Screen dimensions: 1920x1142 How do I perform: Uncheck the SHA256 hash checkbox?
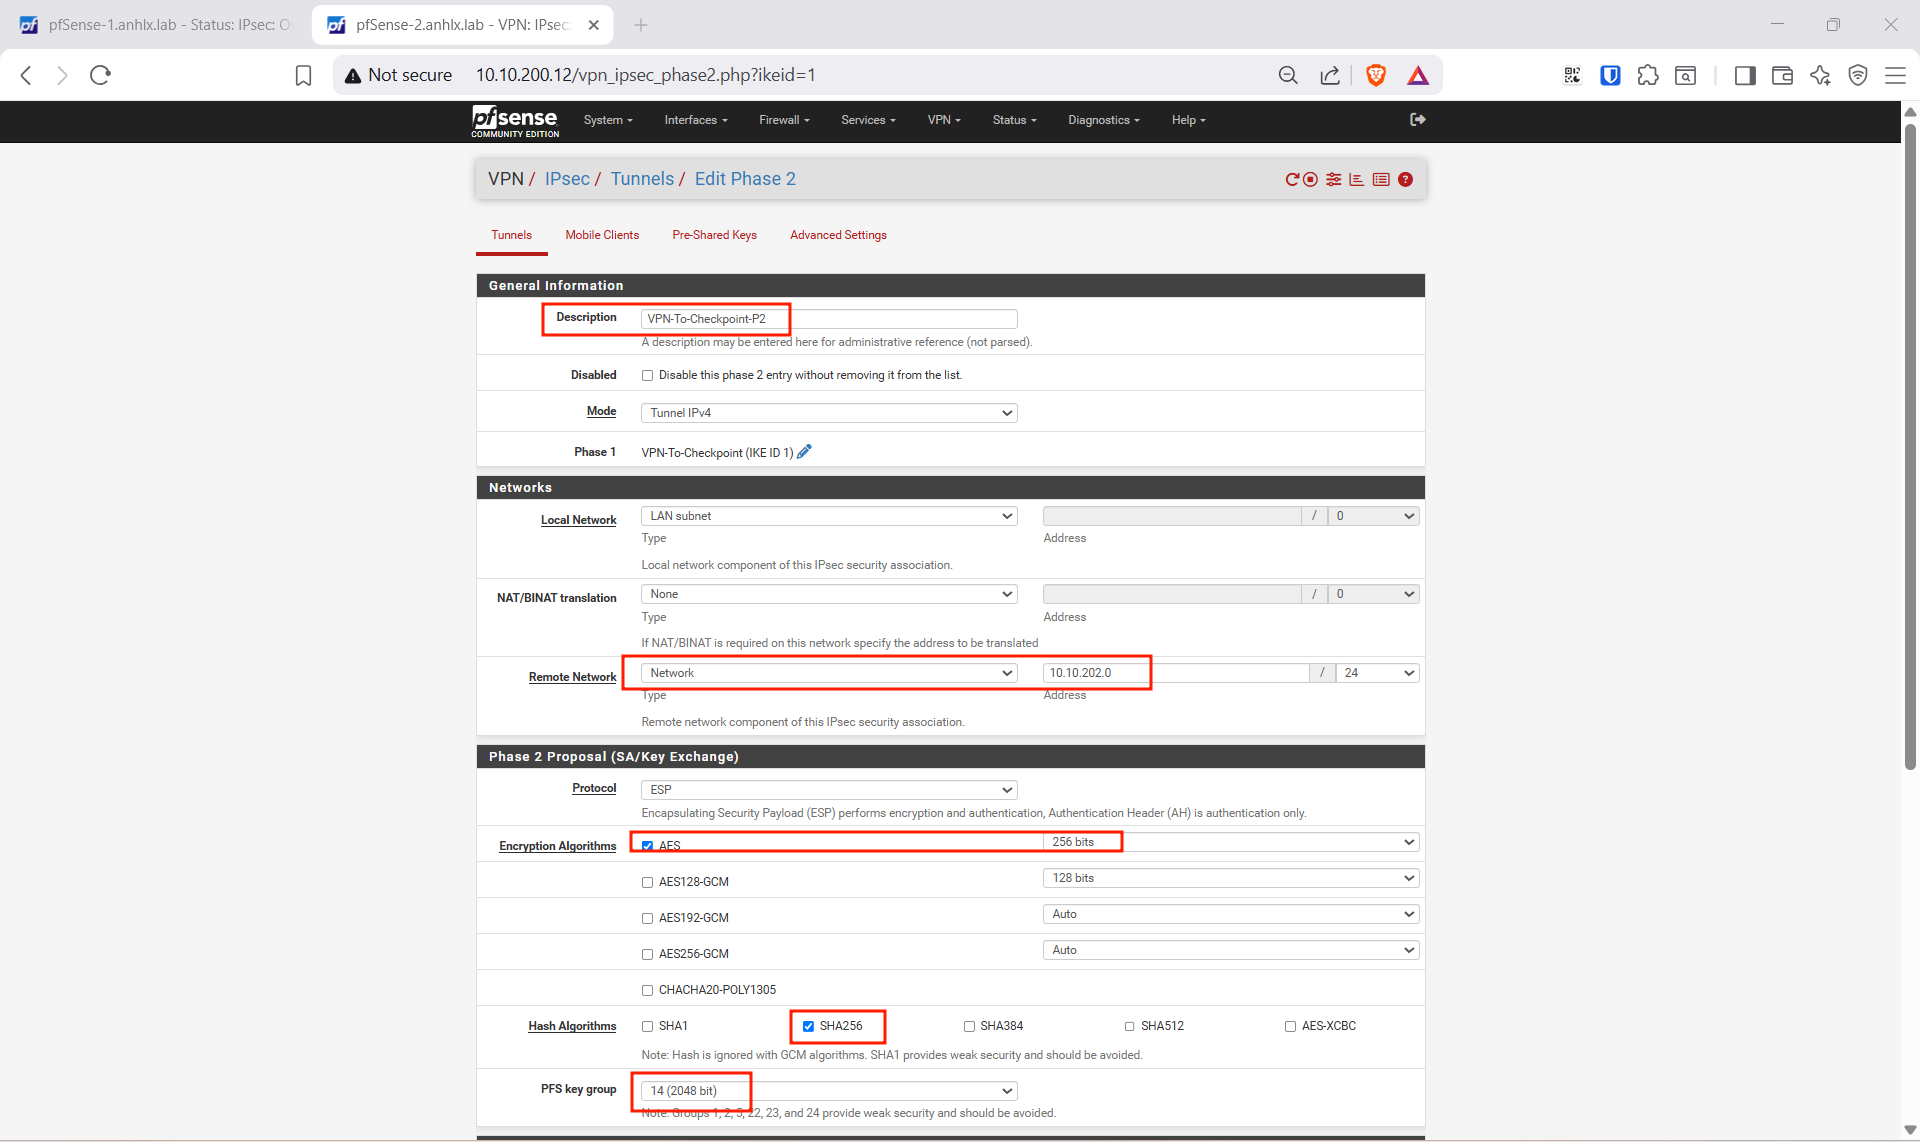[808, 1026]
